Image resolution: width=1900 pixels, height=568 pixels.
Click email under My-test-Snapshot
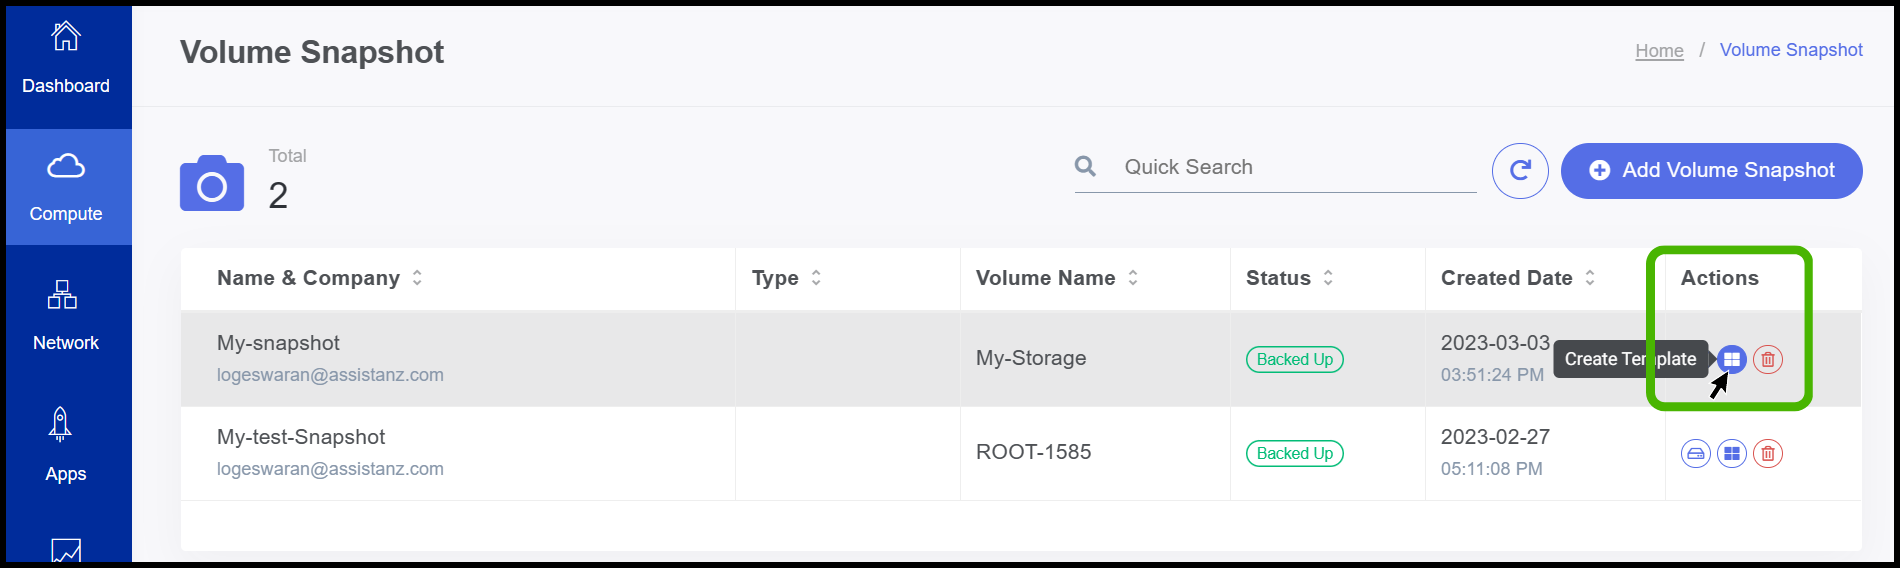coord(330,469)
